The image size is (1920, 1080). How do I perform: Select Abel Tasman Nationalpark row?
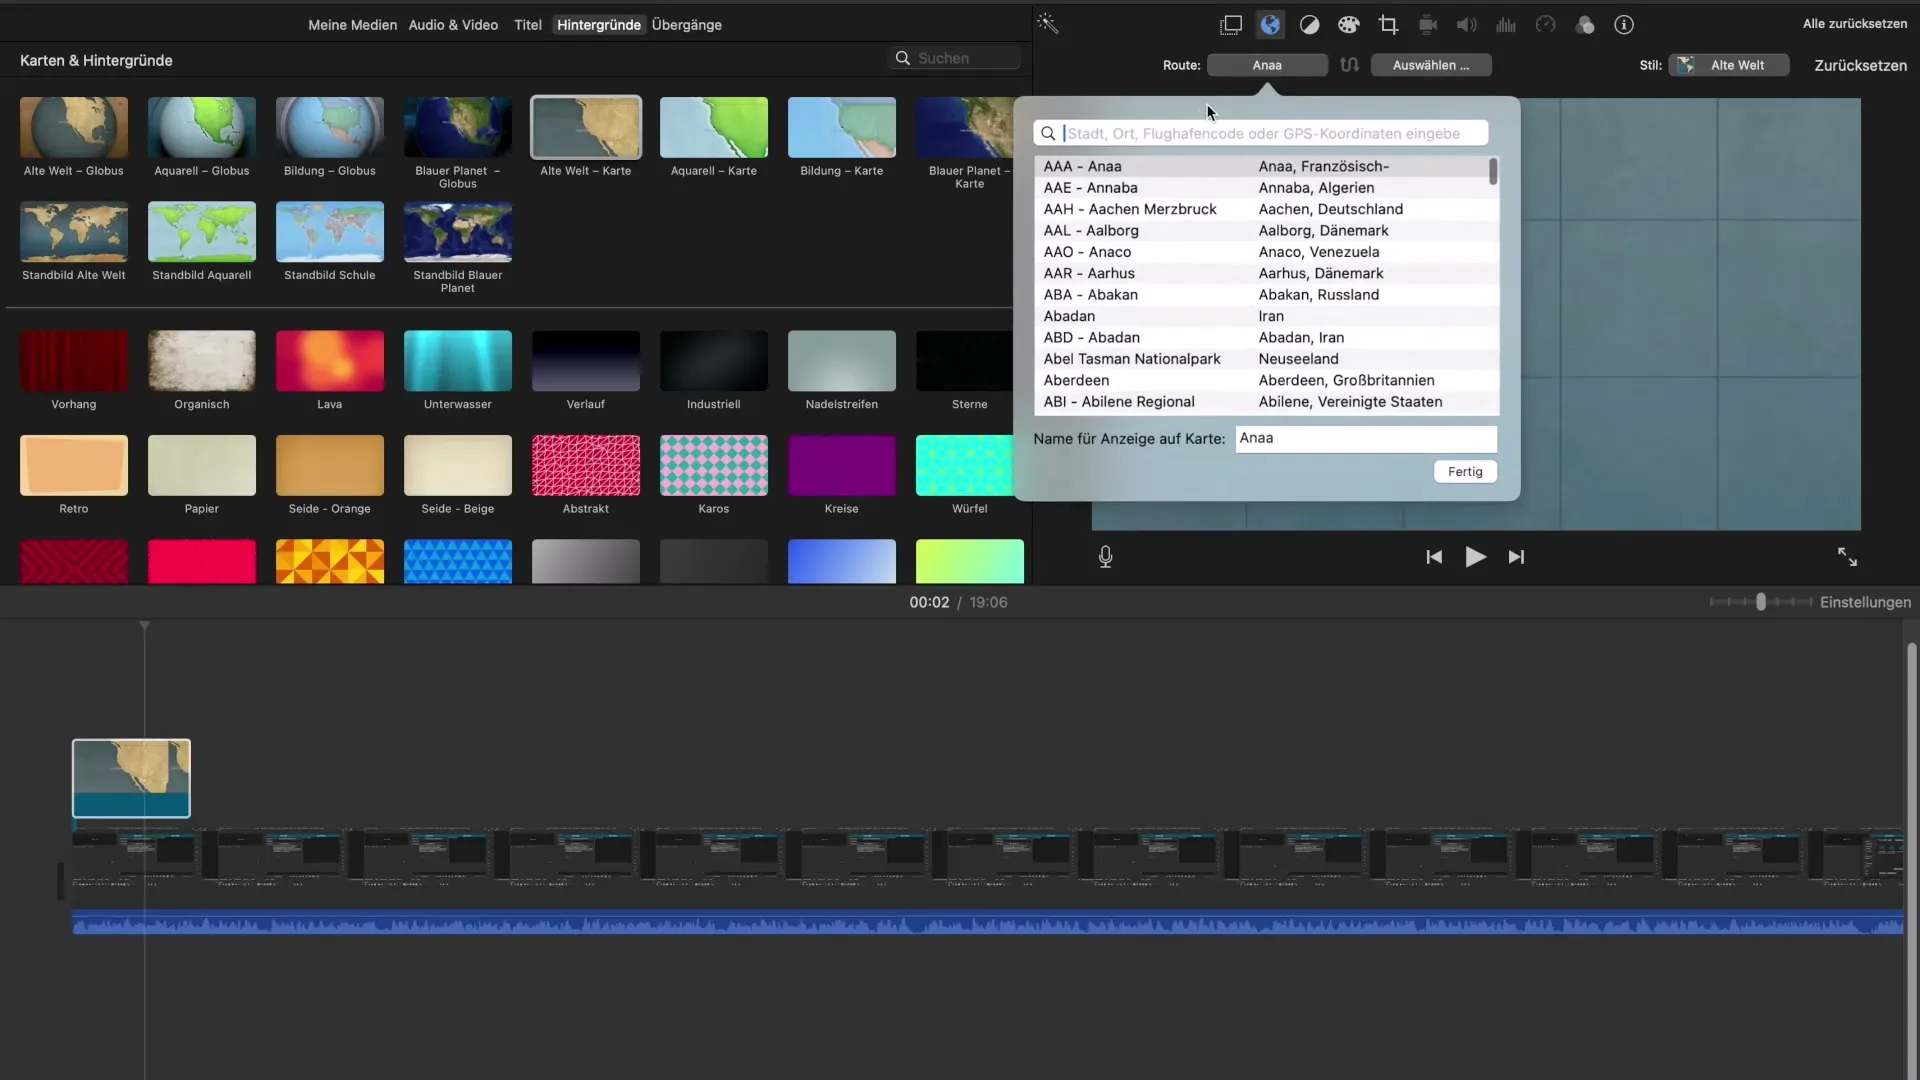tap(1266, 359)
